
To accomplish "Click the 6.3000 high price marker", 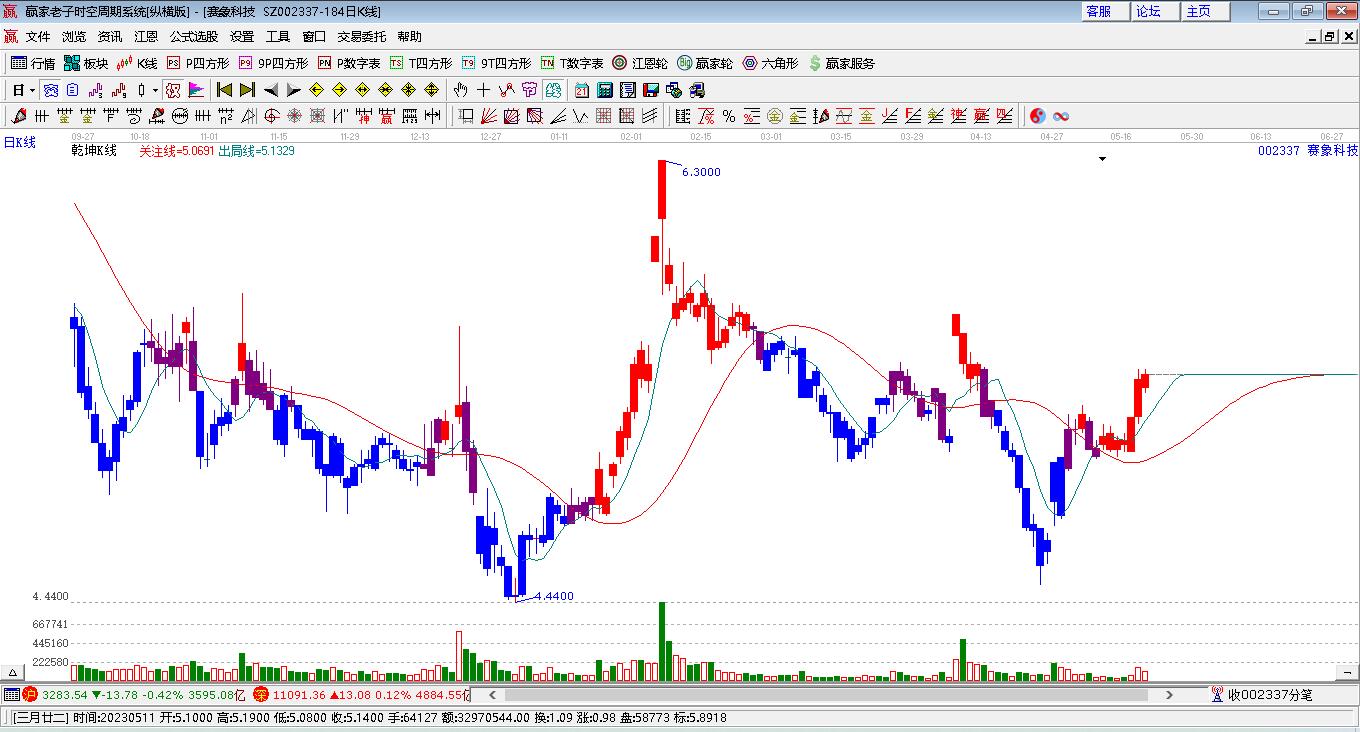I will point(701,172).
